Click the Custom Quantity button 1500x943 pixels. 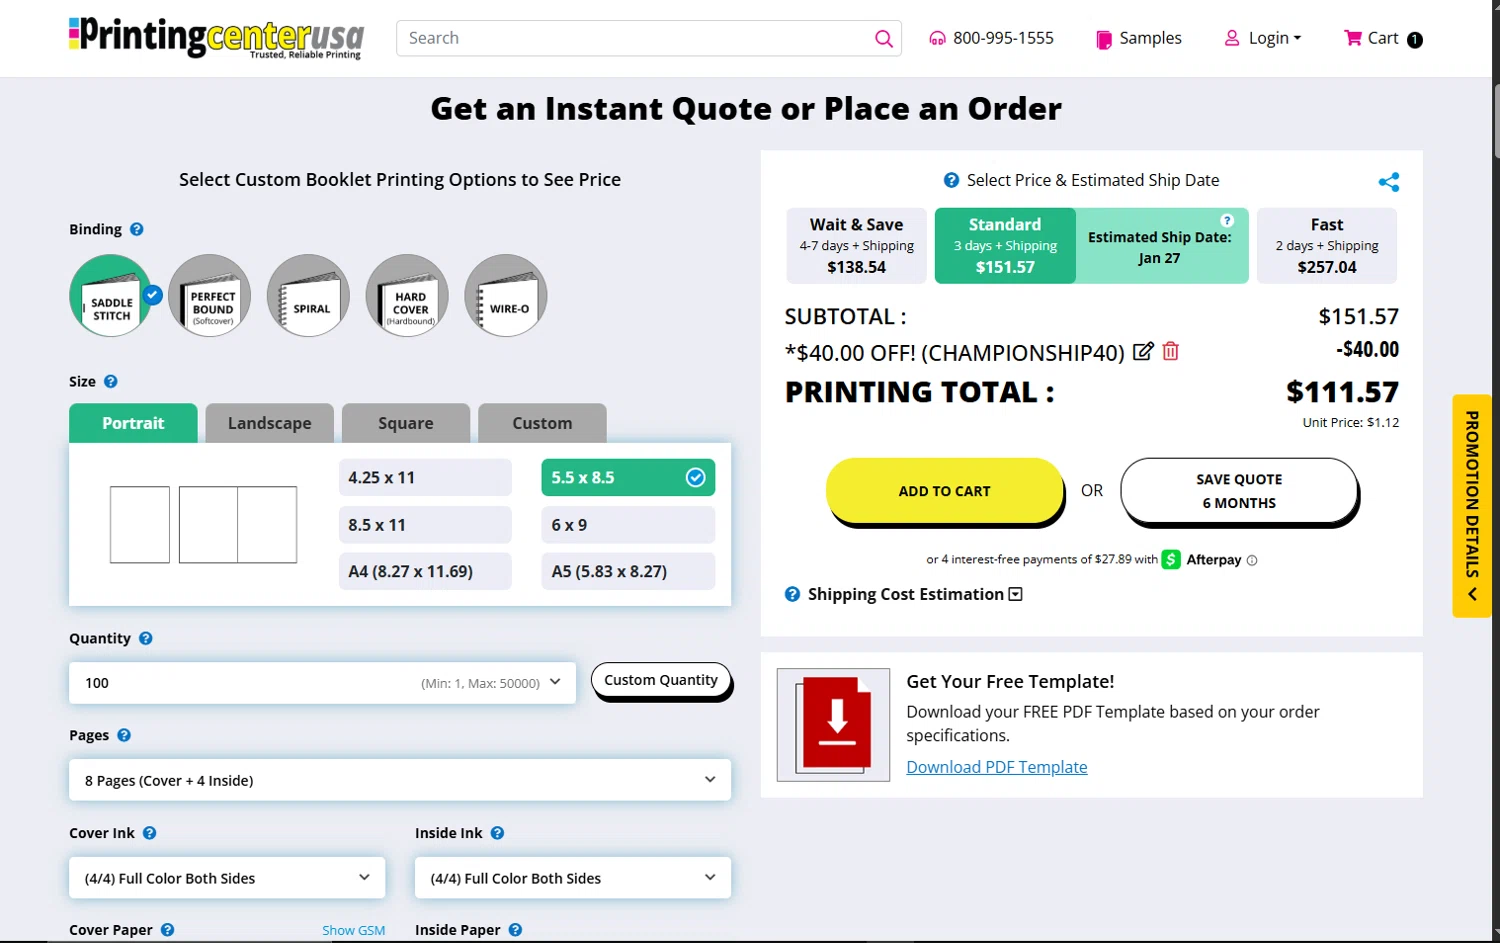661,680
